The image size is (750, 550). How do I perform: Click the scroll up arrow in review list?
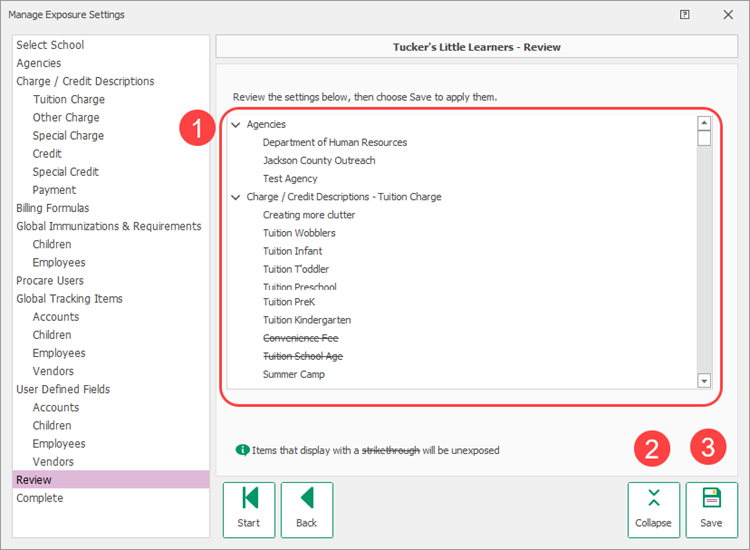pyautogui.click(x=704, y=123)
